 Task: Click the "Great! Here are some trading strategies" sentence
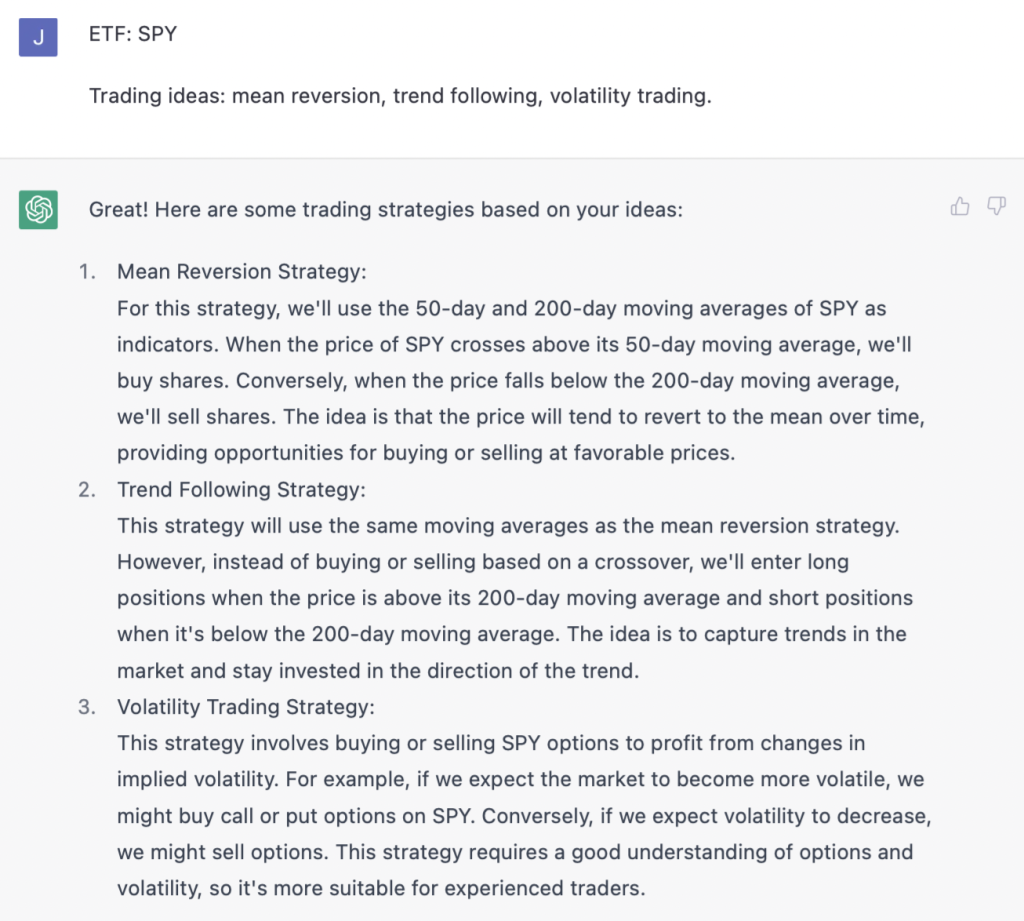coord(385,210)
